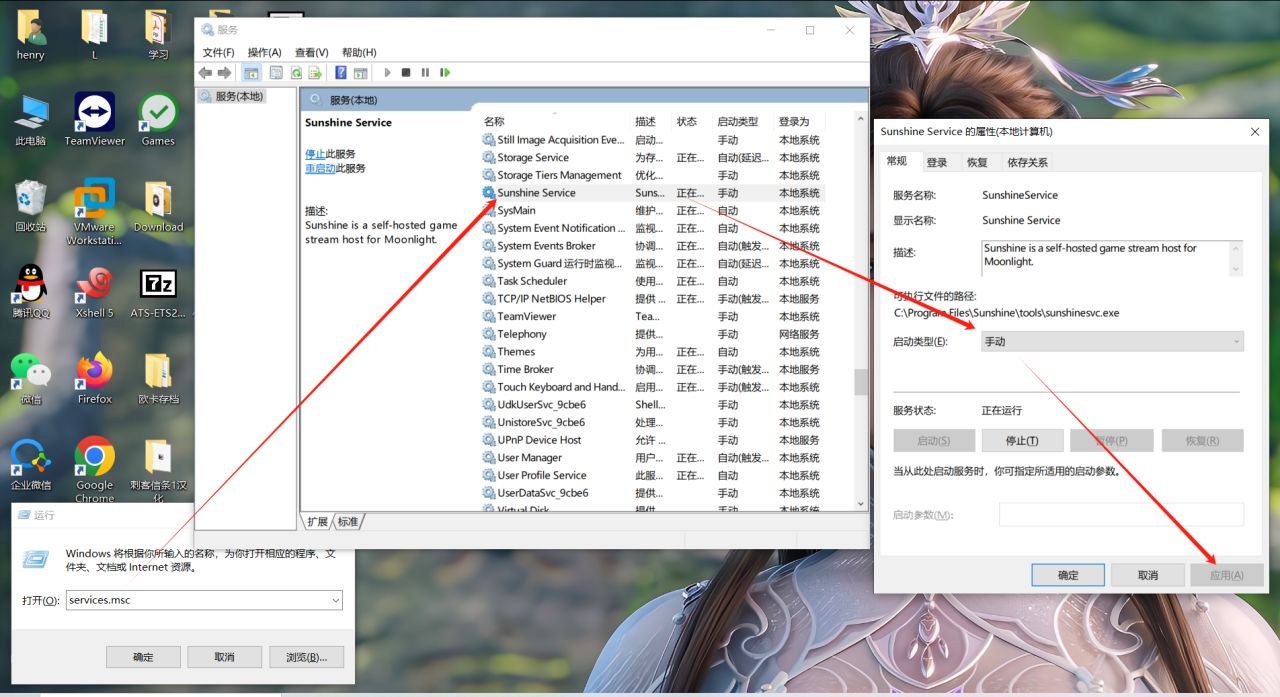Viewport: 1280px width, 697px height.
Task: Select 服务(本地) in the console tree
Action: [232, 96]
